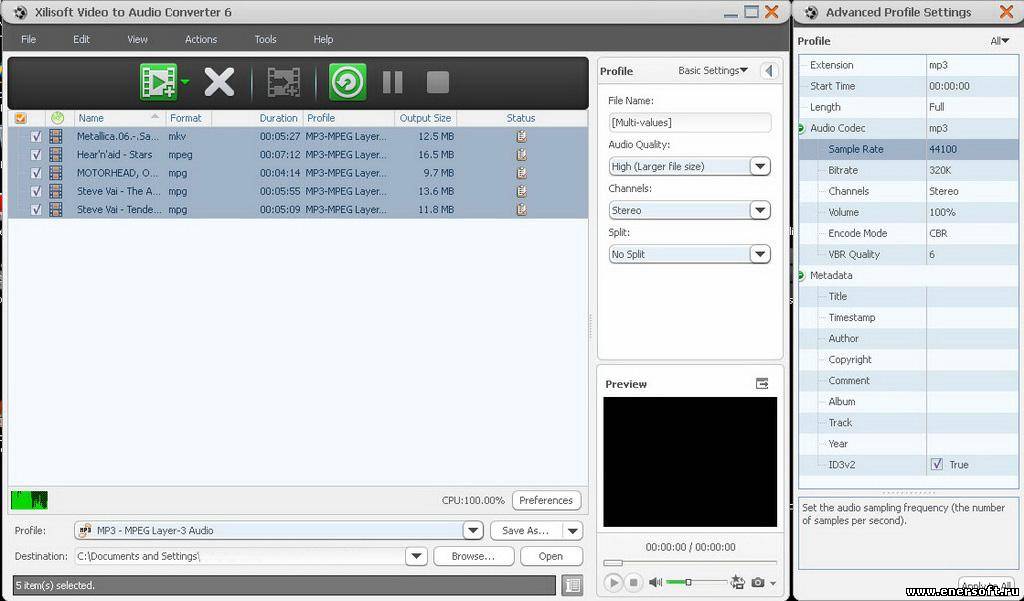The image size is (1024, 601).
Task: Open Basic Settings dropdown in Profile panel
Action: tap(712, 71)
